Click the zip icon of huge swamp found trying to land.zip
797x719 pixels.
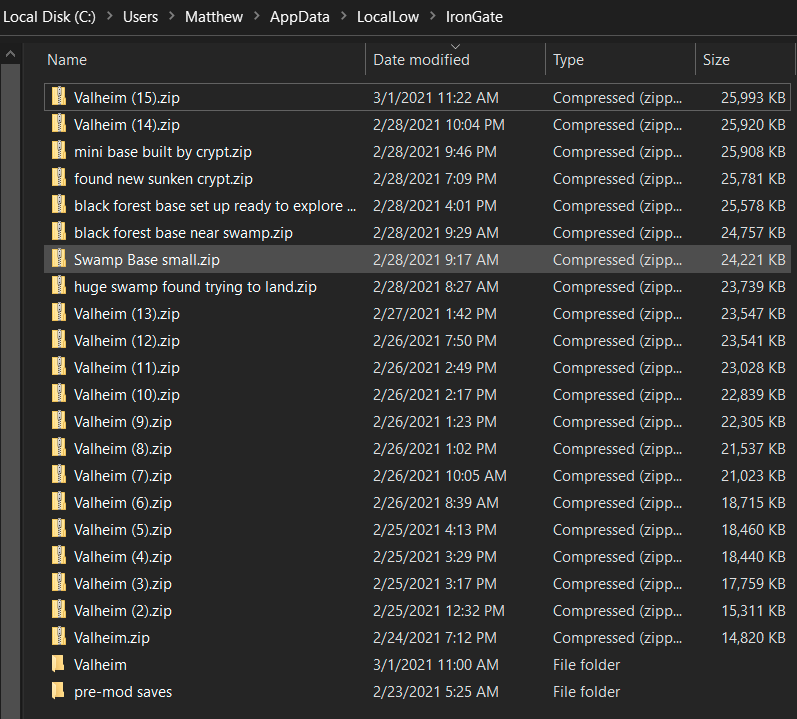tap(59, 286)
